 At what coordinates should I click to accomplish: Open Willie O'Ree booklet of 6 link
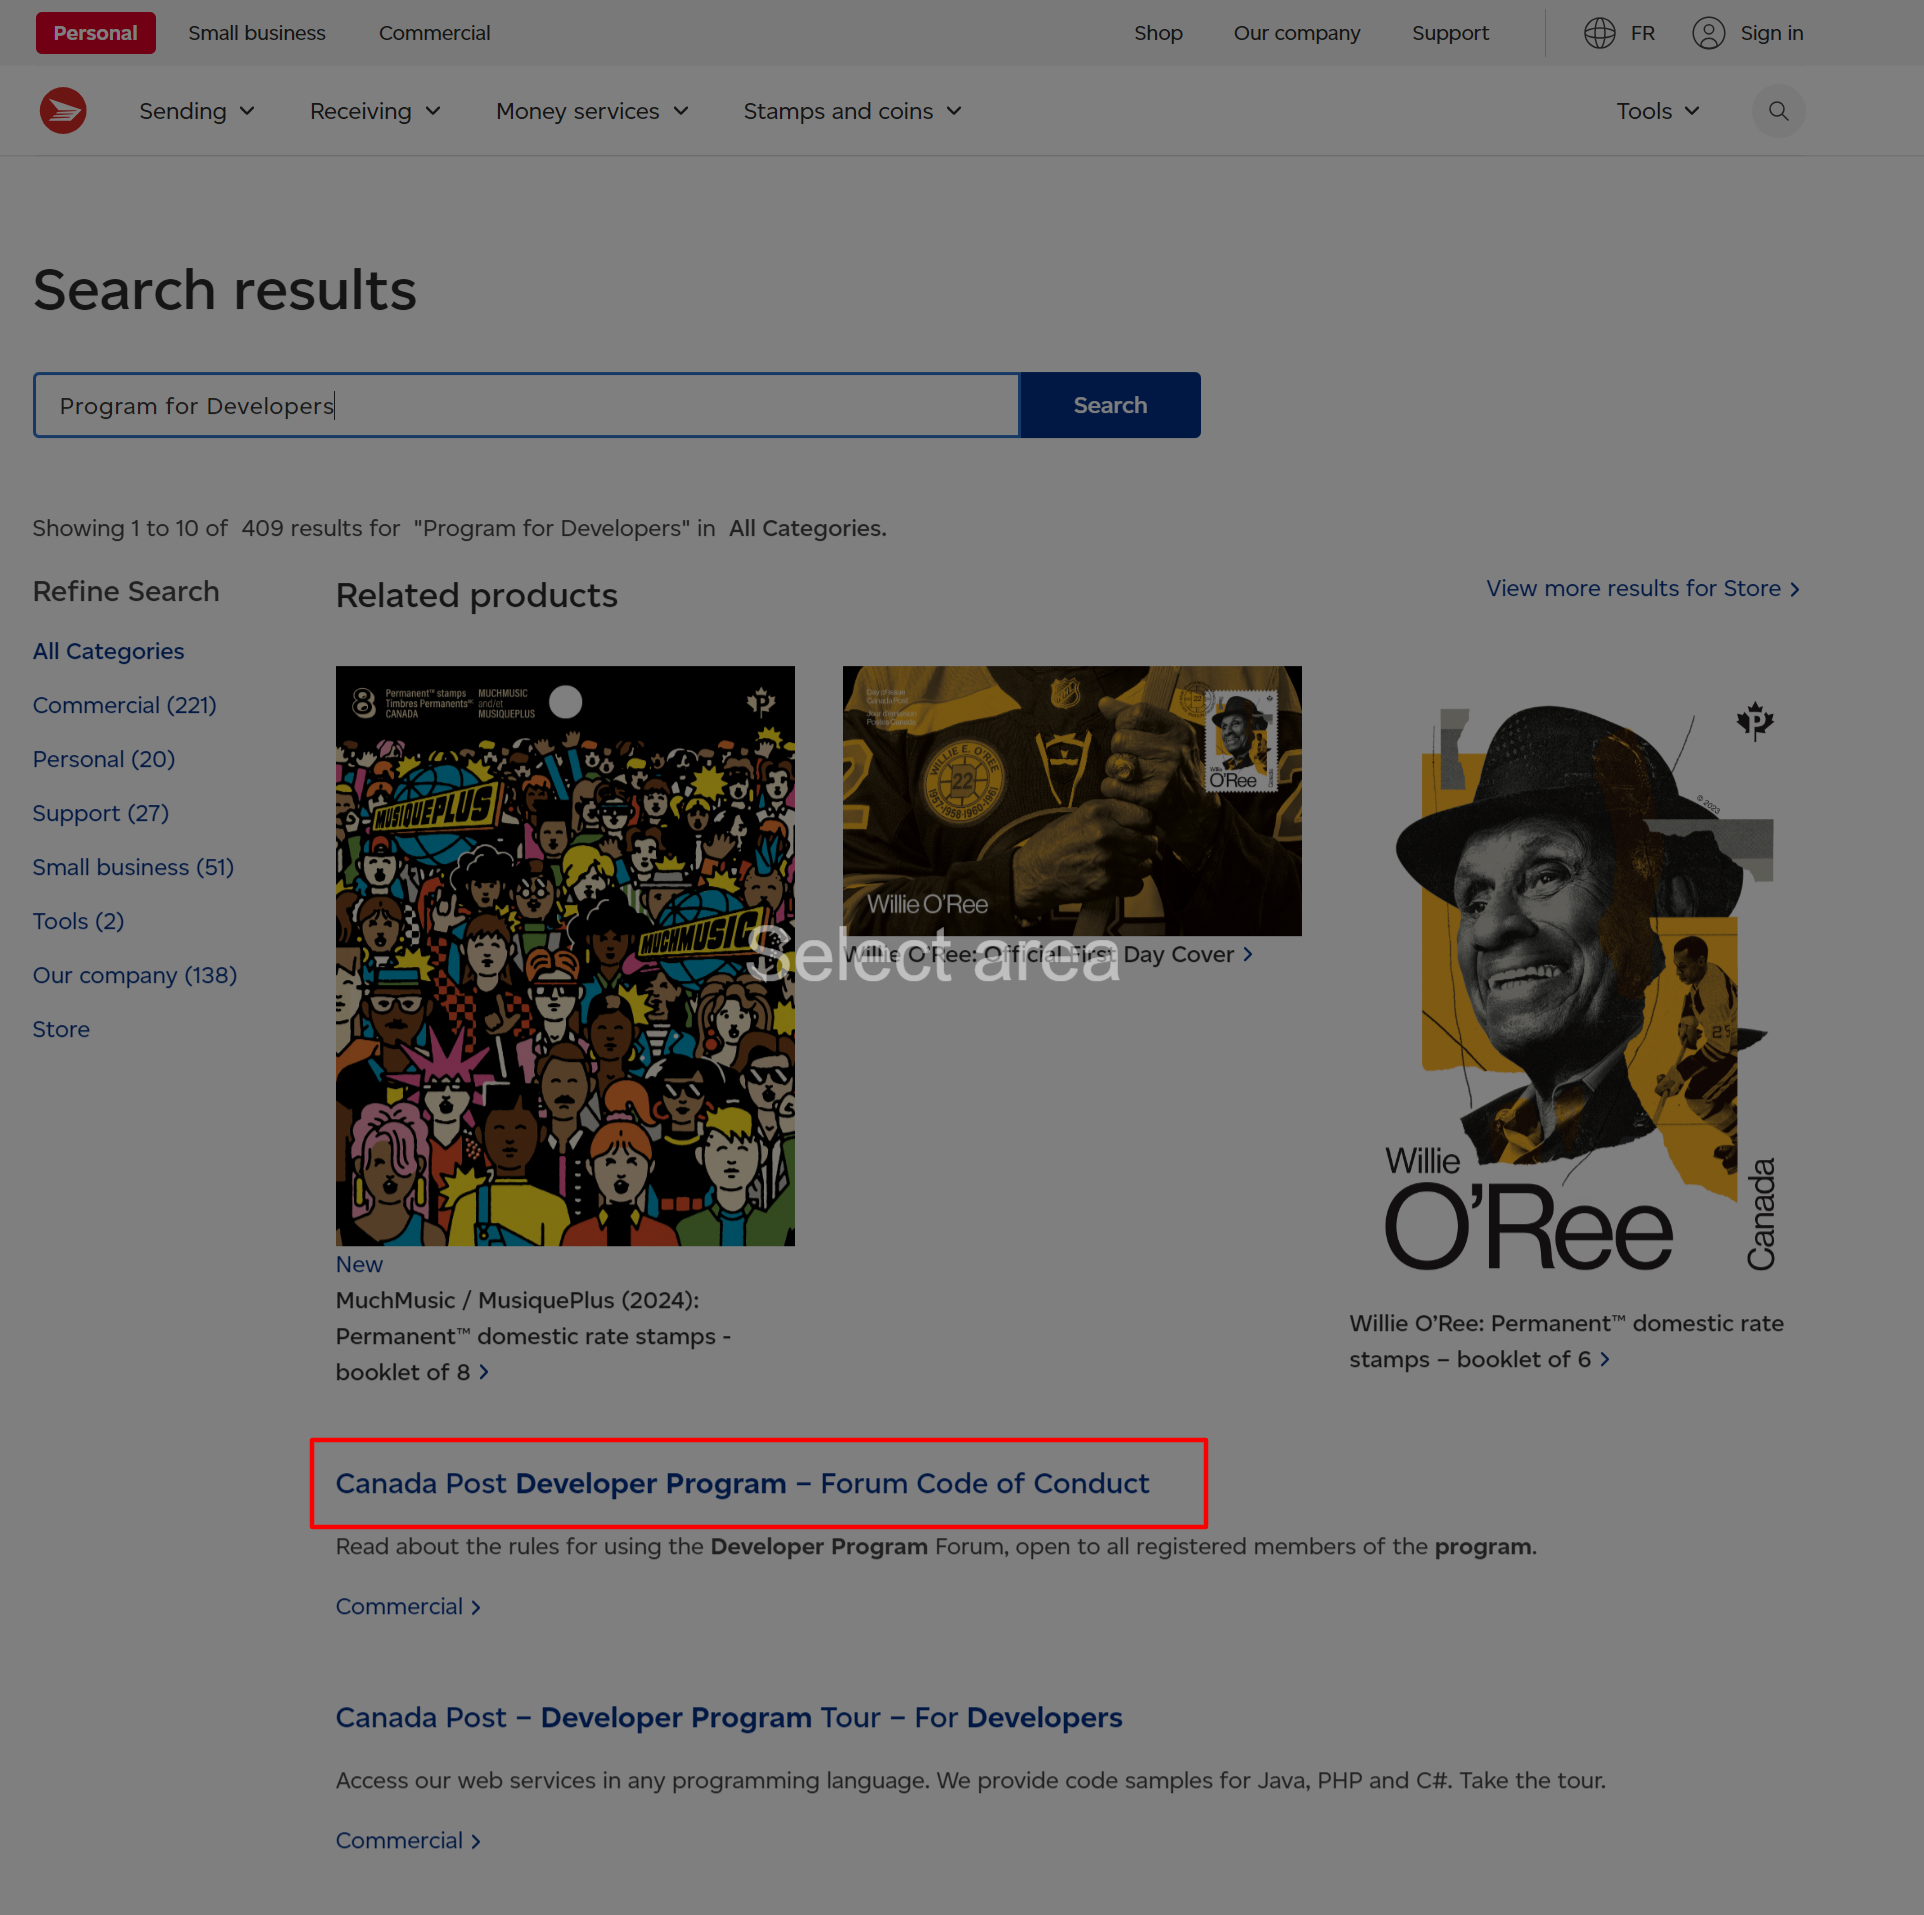click(x=1566, y=1341)
